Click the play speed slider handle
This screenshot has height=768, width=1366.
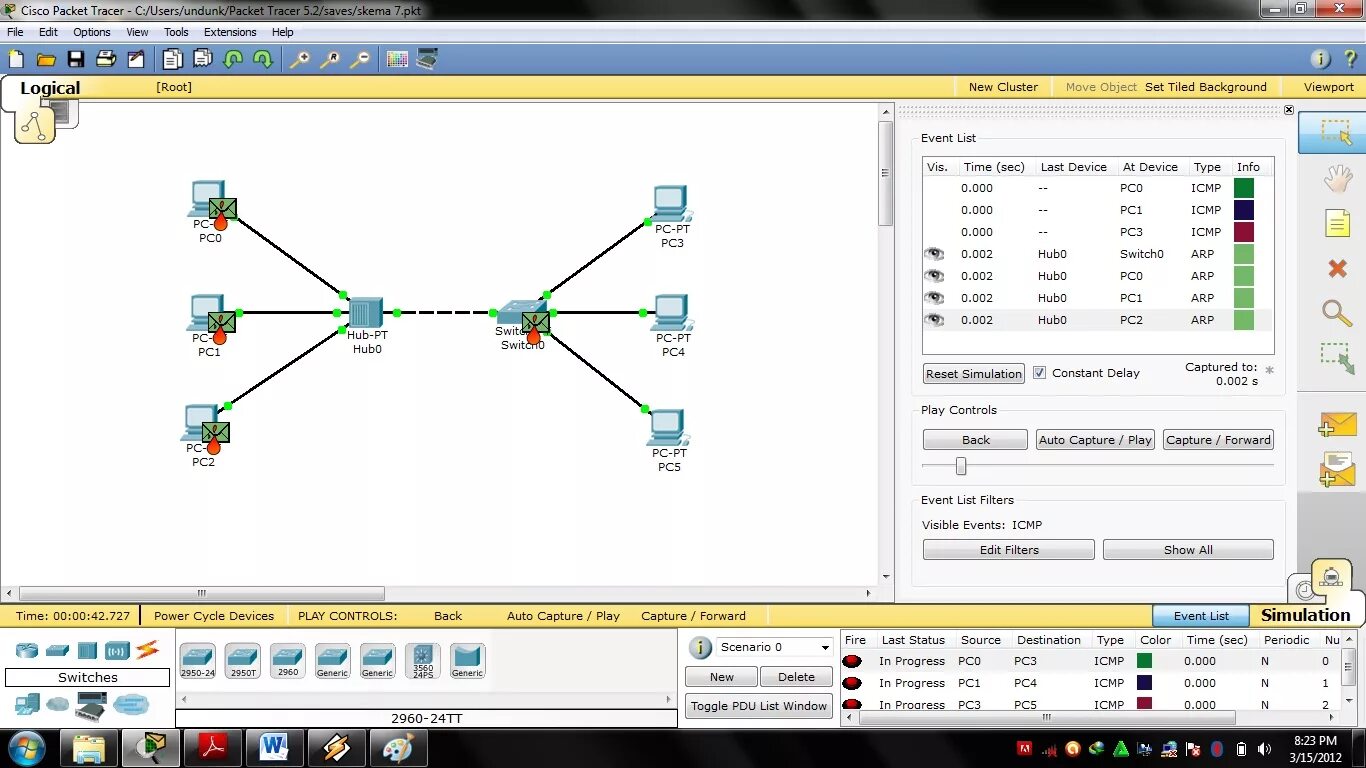[961, 466]
